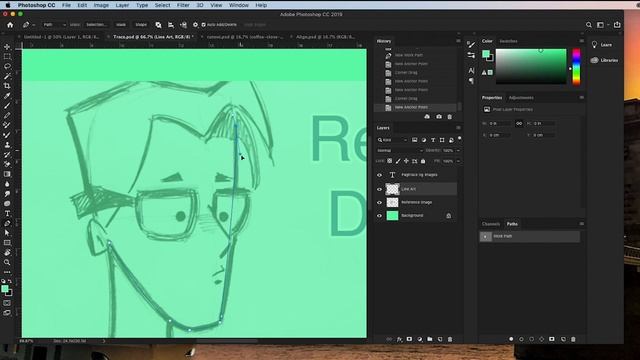
Task: Toggle lock position in Layers panel
Action: coord(406,161)
